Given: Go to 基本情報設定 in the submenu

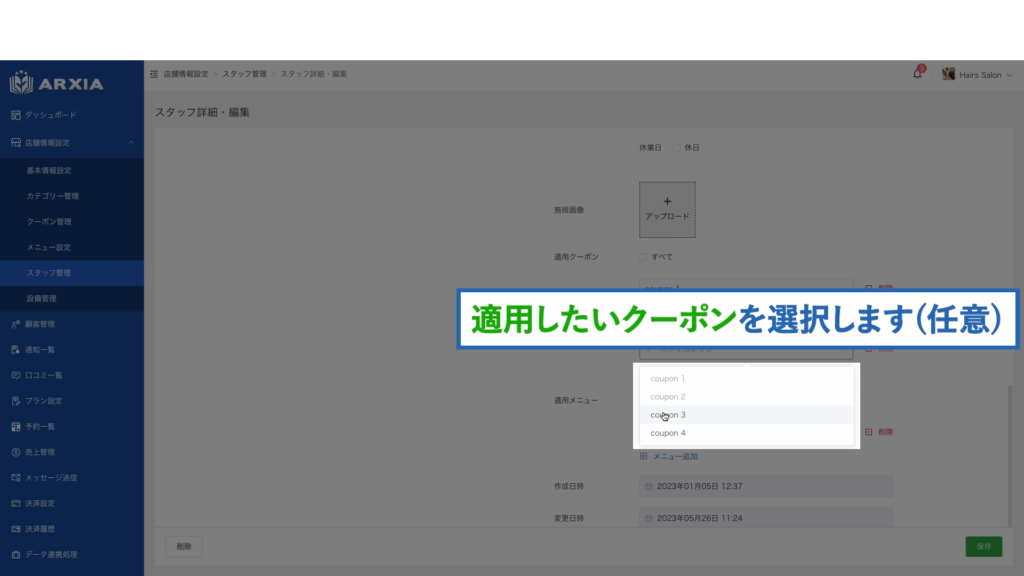Looking at the screenshot, I should [72, 170].
